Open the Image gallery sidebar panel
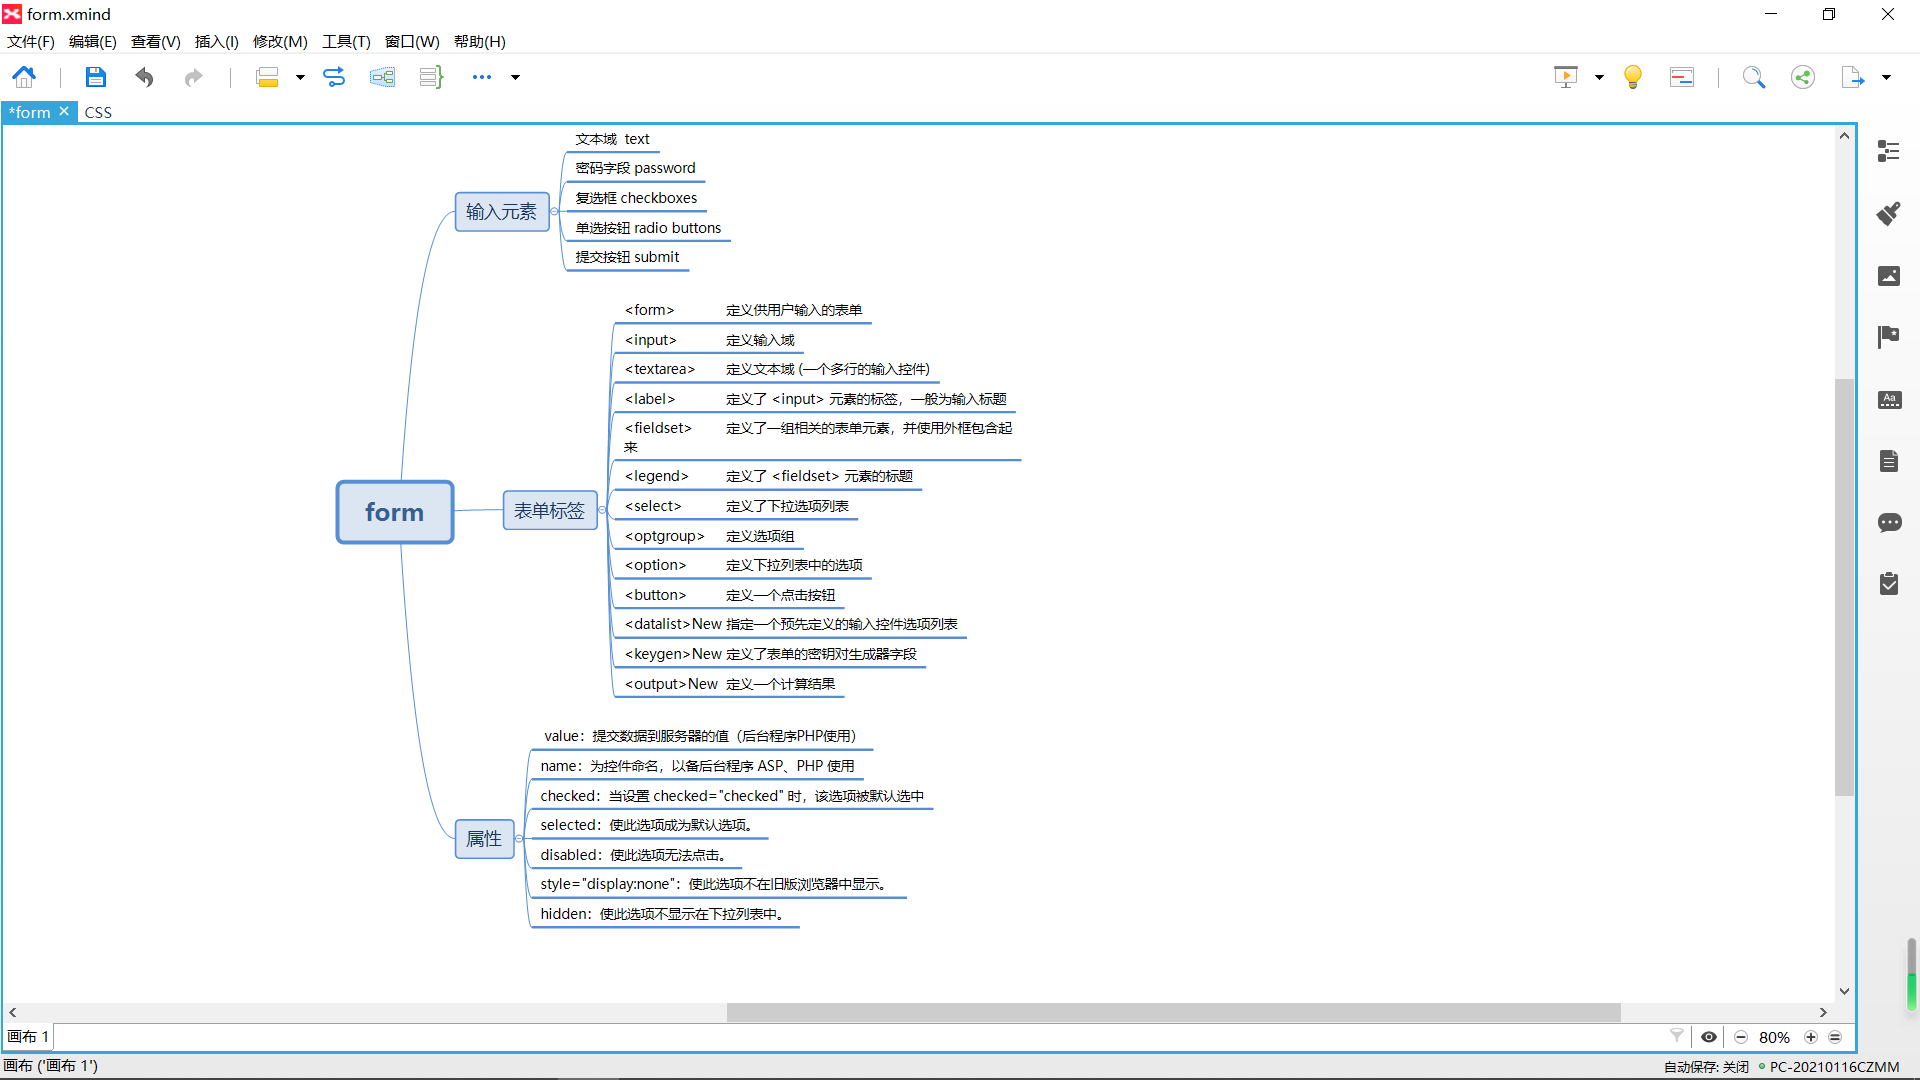 (x=1888, y=276)
